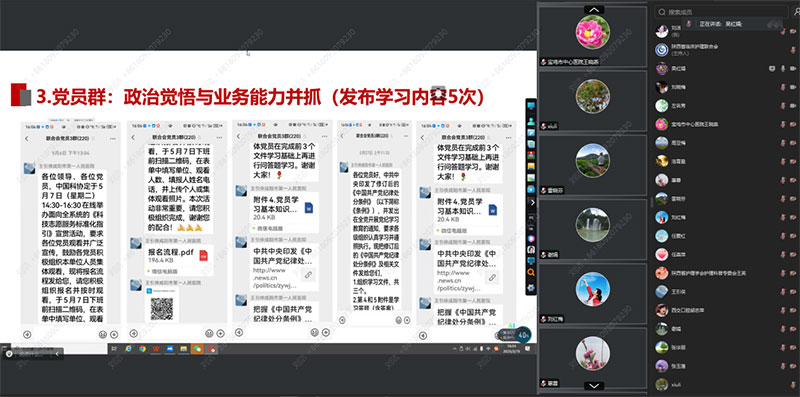The width and height of the screenshot is (800, 397).
Task: Select xiuli name in member list
Action: [x=676, y=385]
